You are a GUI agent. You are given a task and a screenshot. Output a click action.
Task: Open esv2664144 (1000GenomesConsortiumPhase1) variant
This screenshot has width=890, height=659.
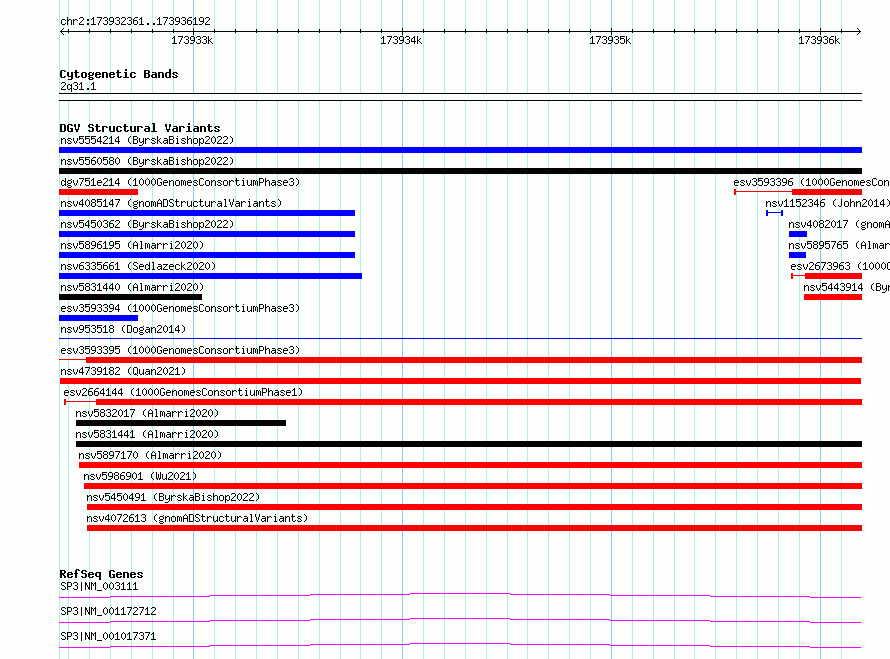click(x=183, y=392)
